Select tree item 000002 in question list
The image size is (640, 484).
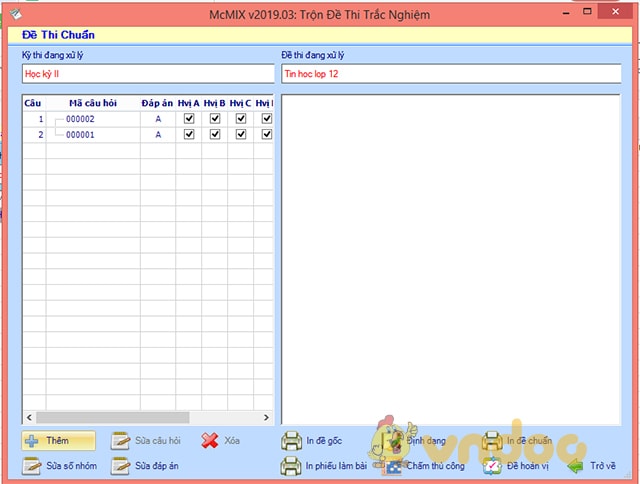pyautogui.click(x=80, y=119)
